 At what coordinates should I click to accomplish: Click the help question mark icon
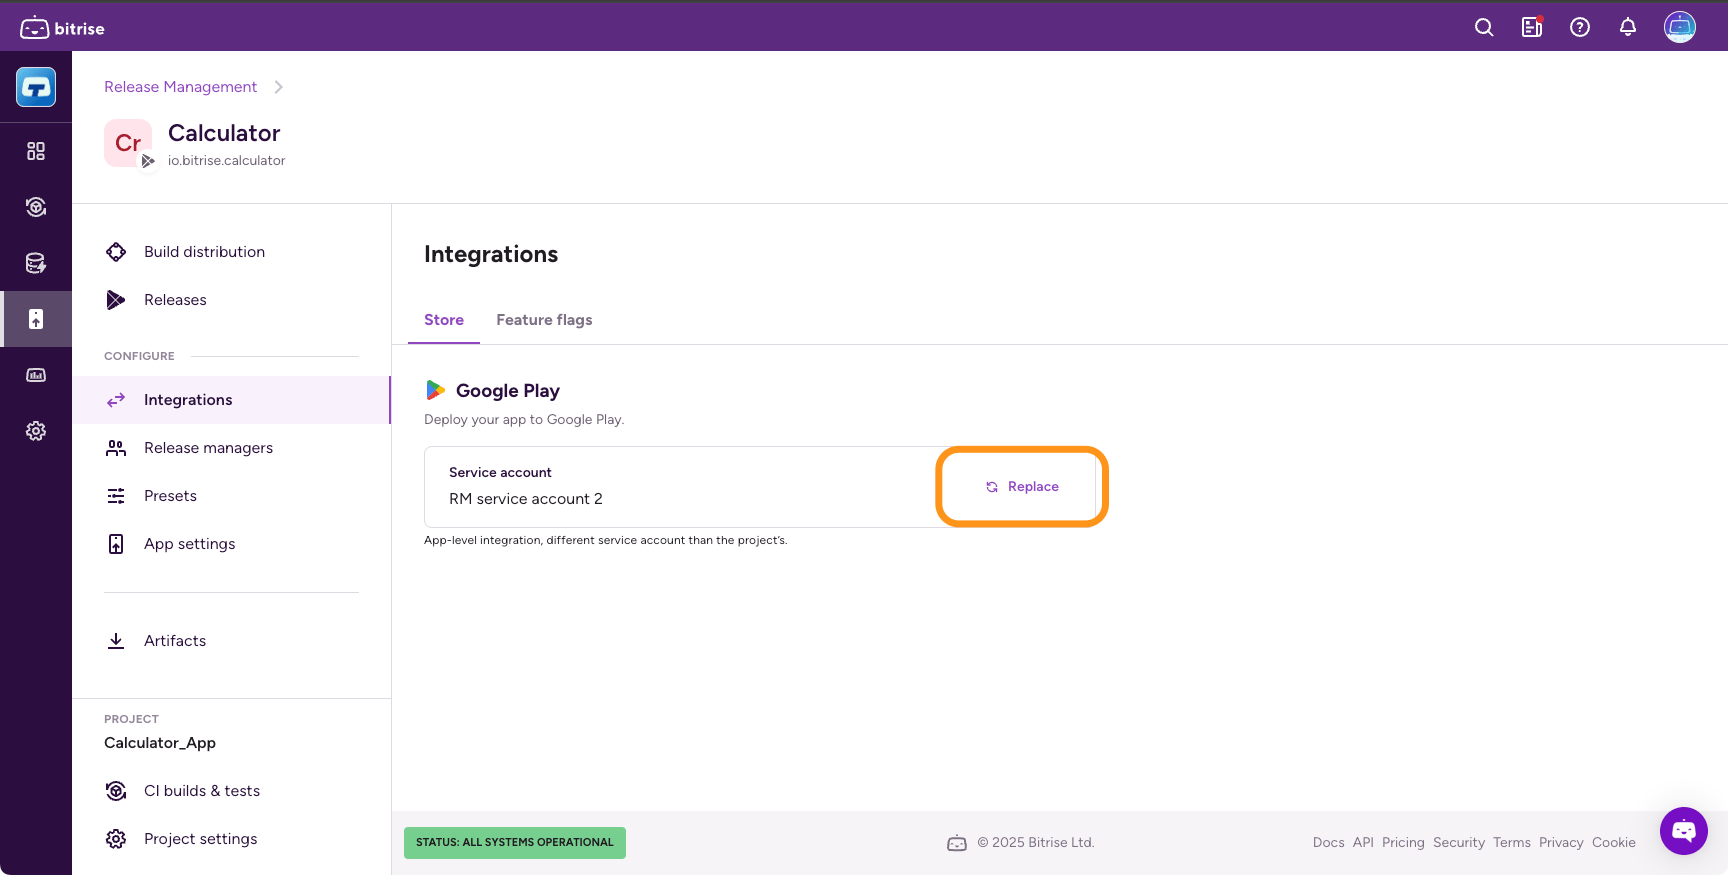click(1580, 28)
